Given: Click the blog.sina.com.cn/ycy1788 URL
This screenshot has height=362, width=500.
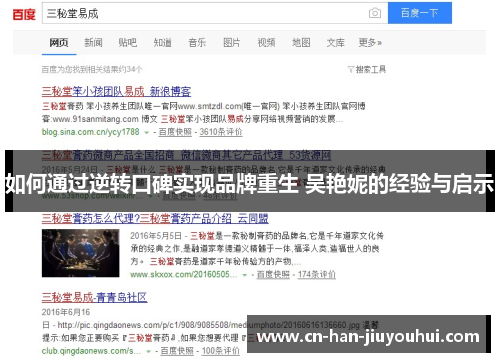Looking at the screenshot, I should 90,132.
